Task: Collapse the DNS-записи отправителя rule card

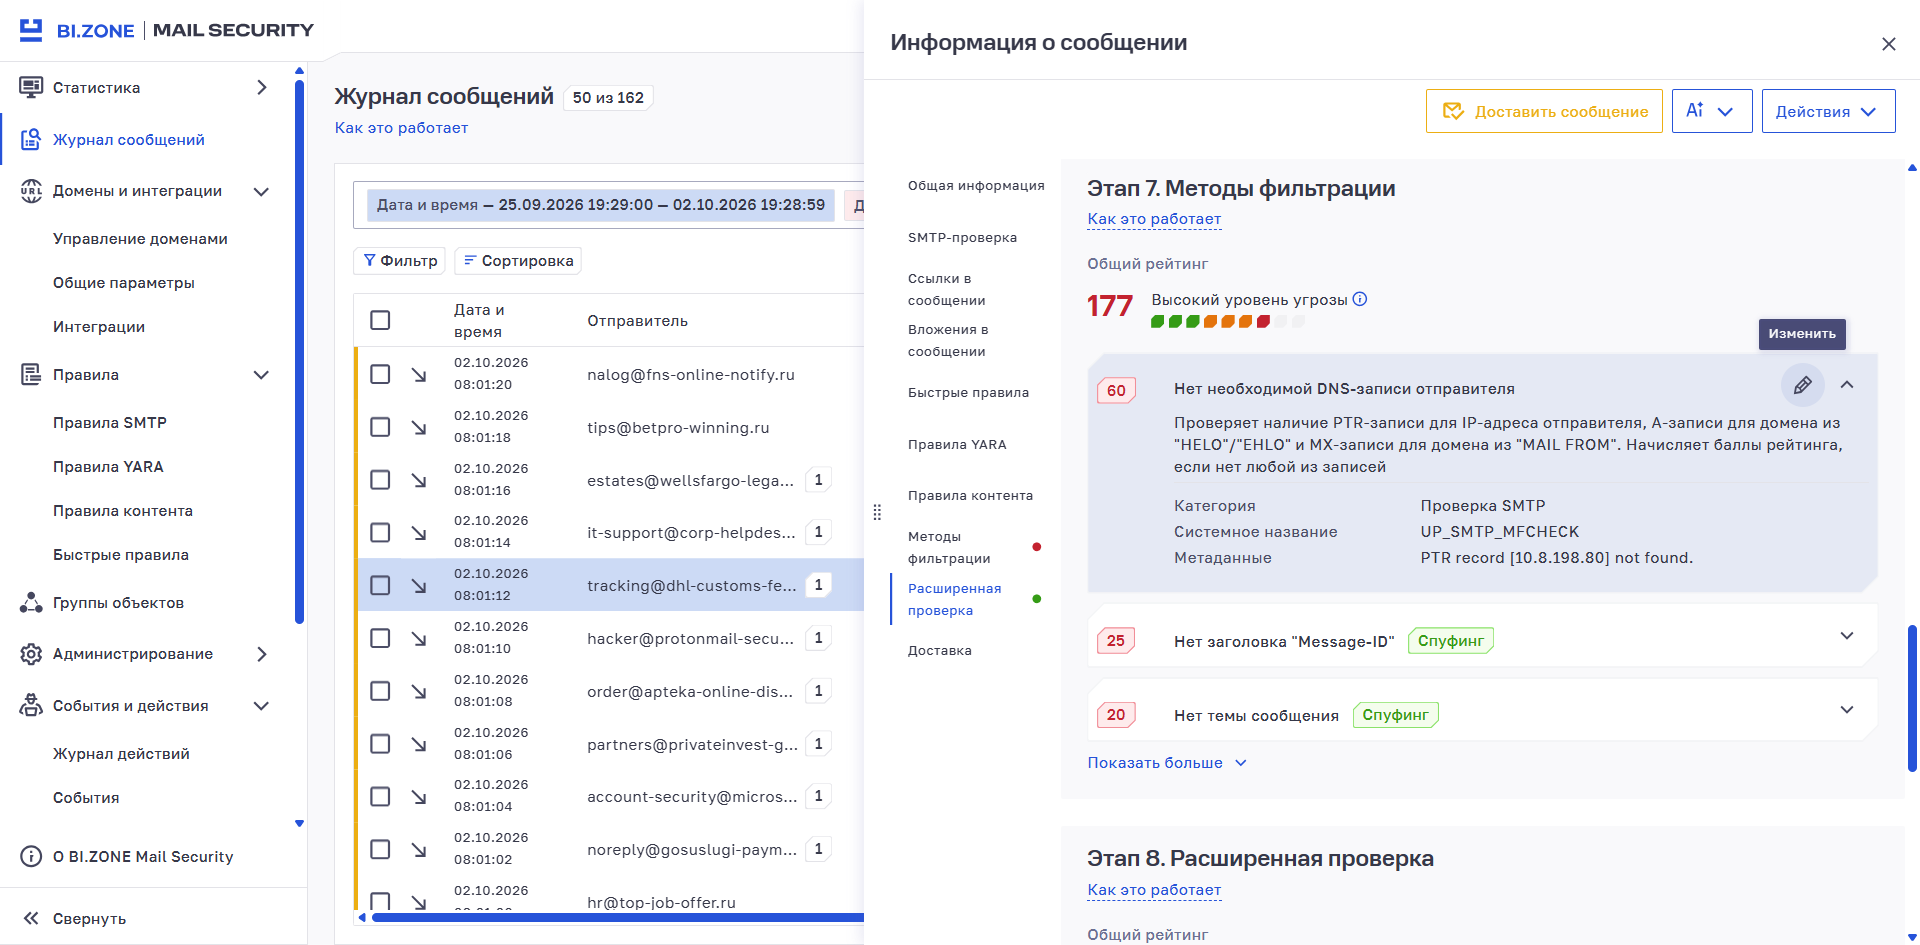Action: tap(1847, 385)
